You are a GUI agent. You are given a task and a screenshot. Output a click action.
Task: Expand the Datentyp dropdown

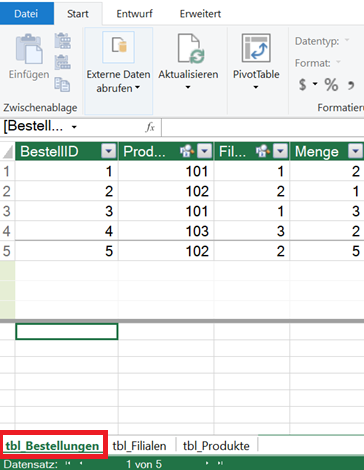pos(347,40)
